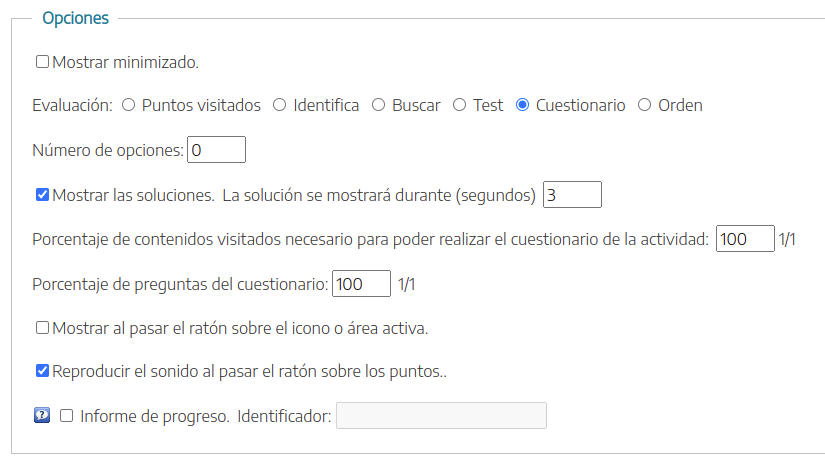Image resolution: width=825 pixels, height=472 pixels.
Task: Click the Opciones section heading
Action: 76,18
